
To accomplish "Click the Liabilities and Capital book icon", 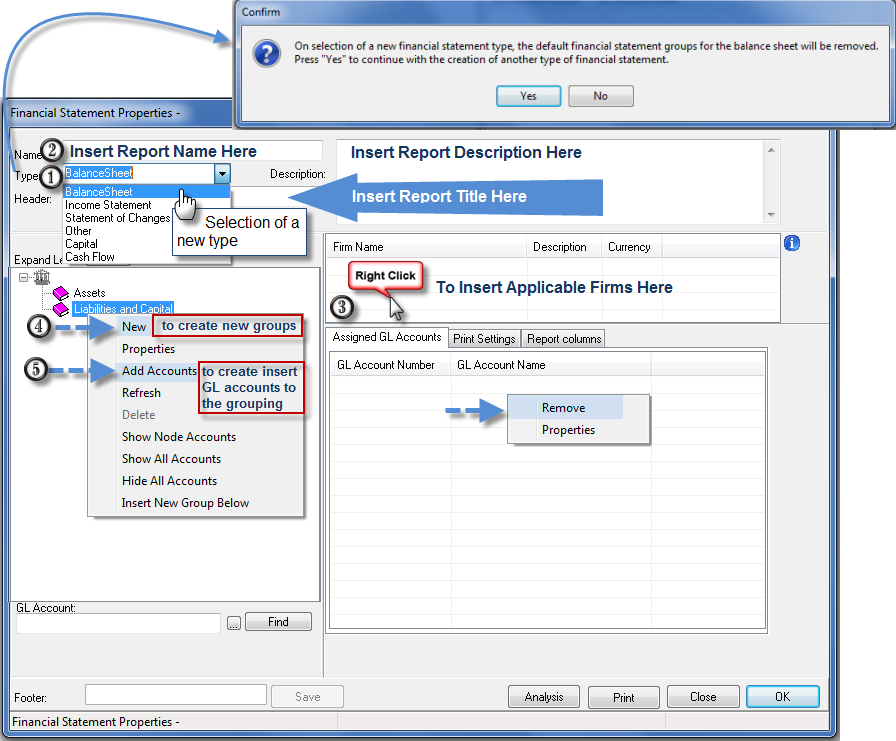I will [61, 309].
